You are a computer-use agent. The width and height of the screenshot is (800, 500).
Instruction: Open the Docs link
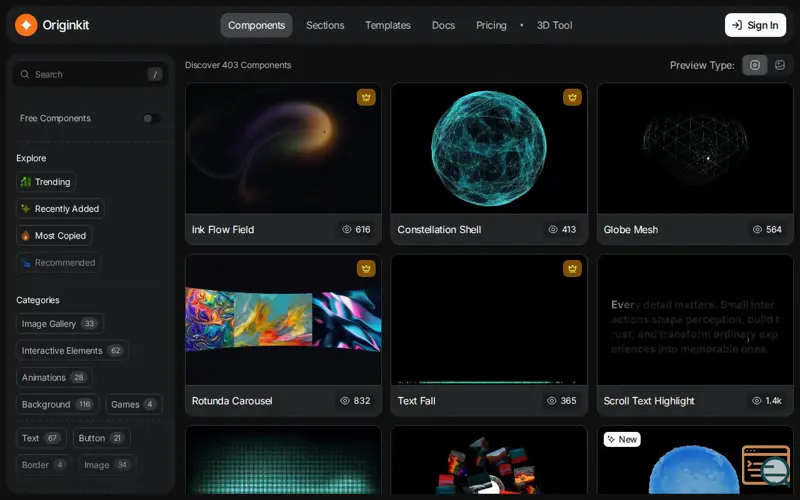coord(443,25)
